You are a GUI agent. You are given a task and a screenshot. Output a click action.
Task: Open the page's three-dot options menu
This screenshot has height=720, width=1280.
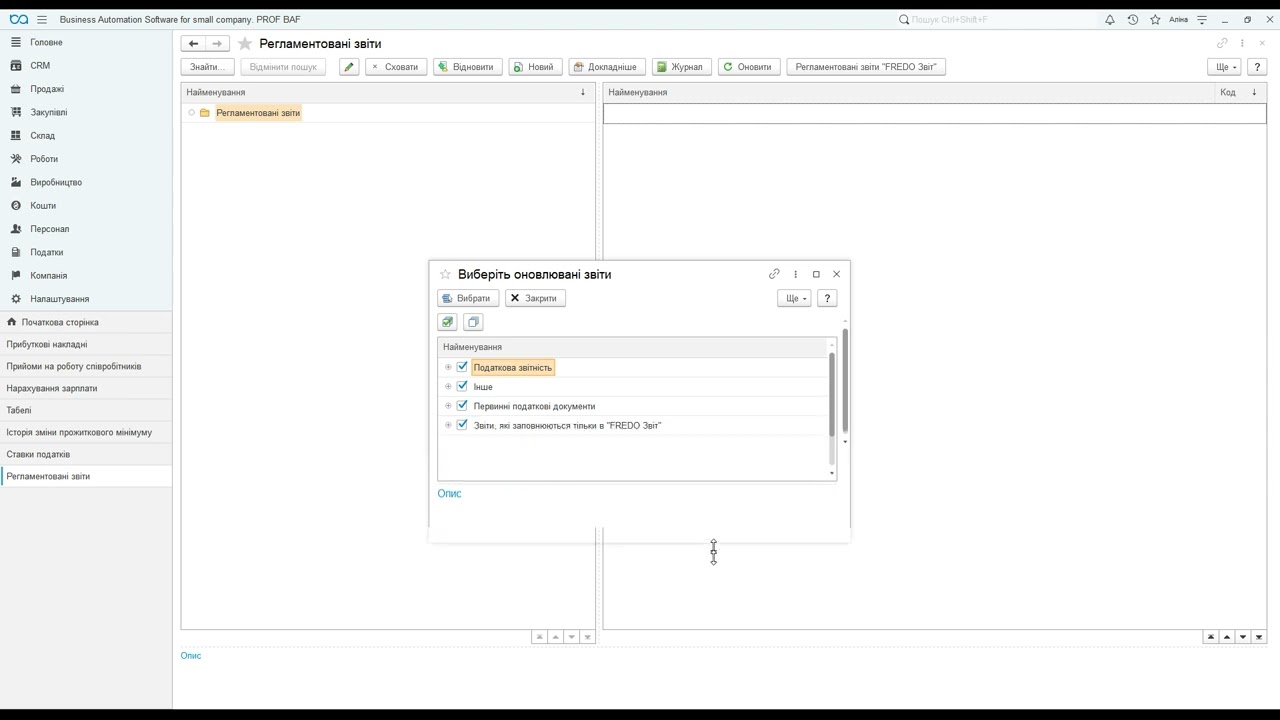[x=1242, y=43]
